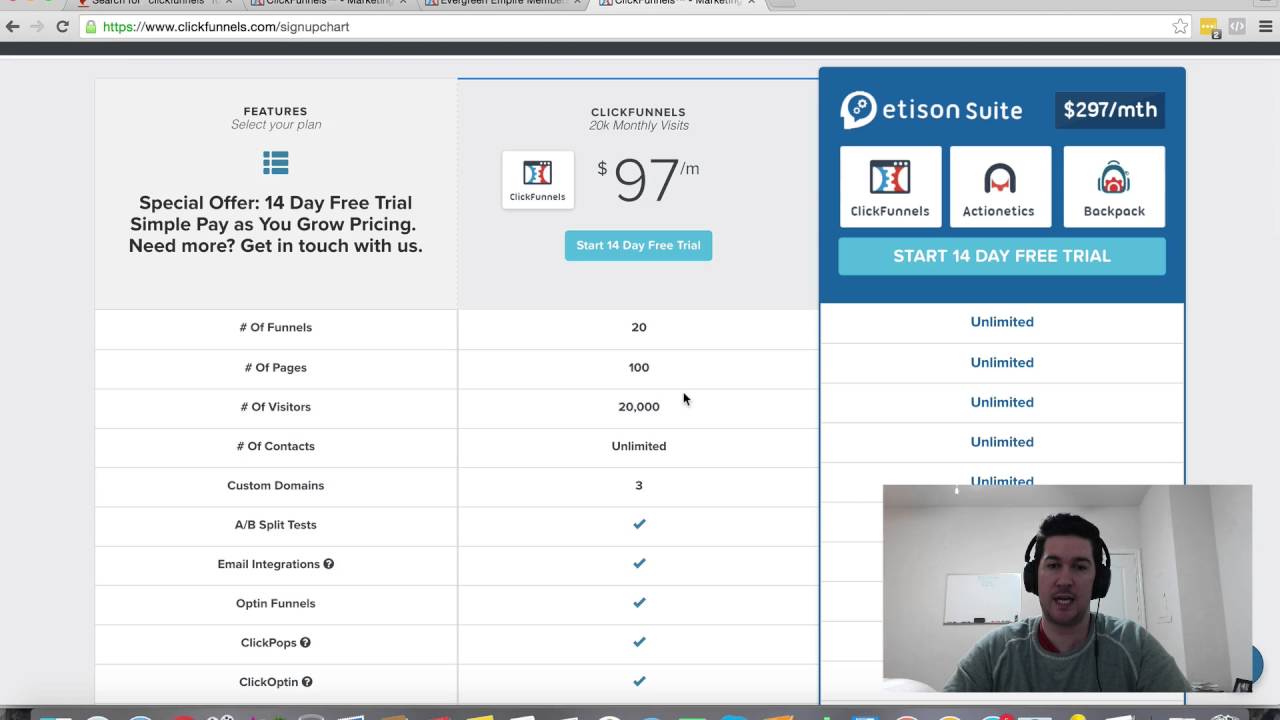1280x720 pixels.
Task: Click the 'Custom Domains' row label
Action: coord(275,485)
